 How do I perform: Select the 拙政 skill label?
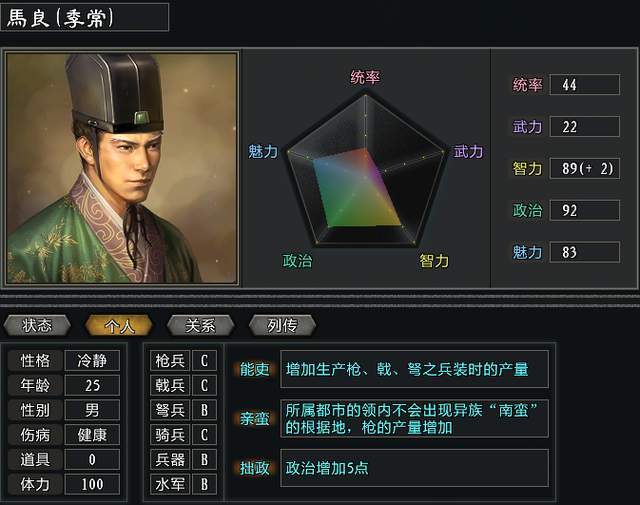tap(255, 468)
